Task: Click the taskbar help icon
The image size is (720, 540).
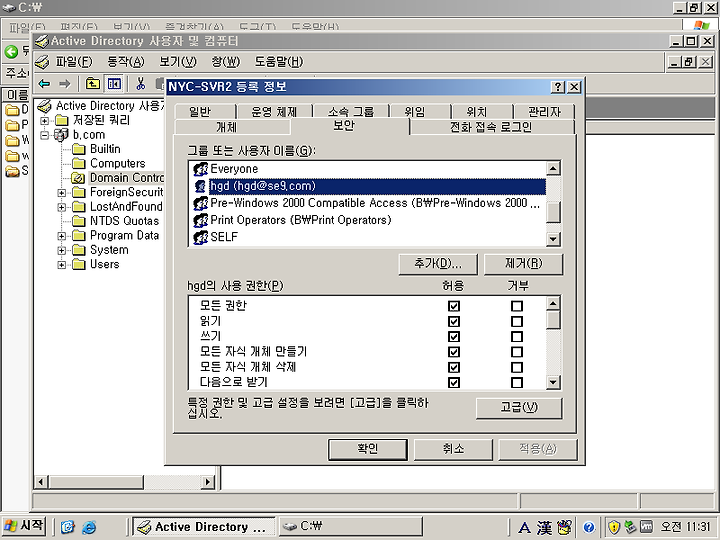Action: click(589, 527)
